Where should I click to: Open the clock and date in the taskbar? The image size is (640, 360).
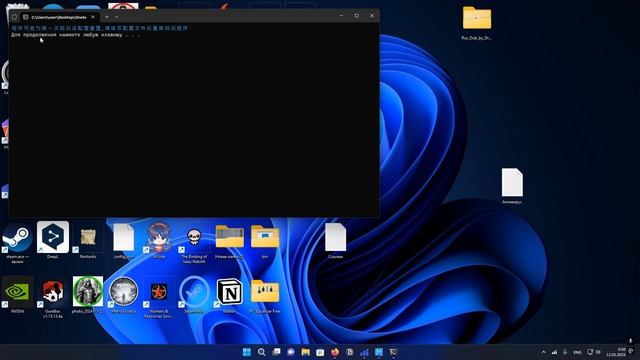click(616, 352)
